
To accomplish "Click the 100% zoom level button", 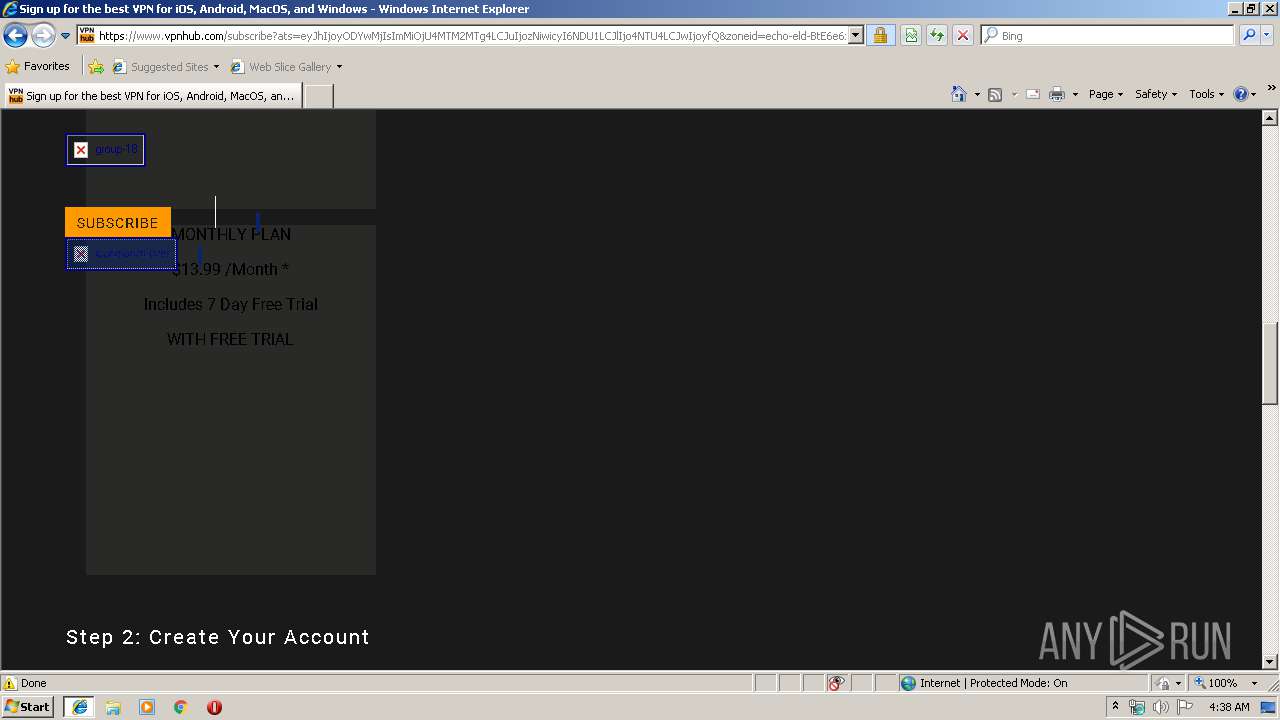I will [1216, 683].
